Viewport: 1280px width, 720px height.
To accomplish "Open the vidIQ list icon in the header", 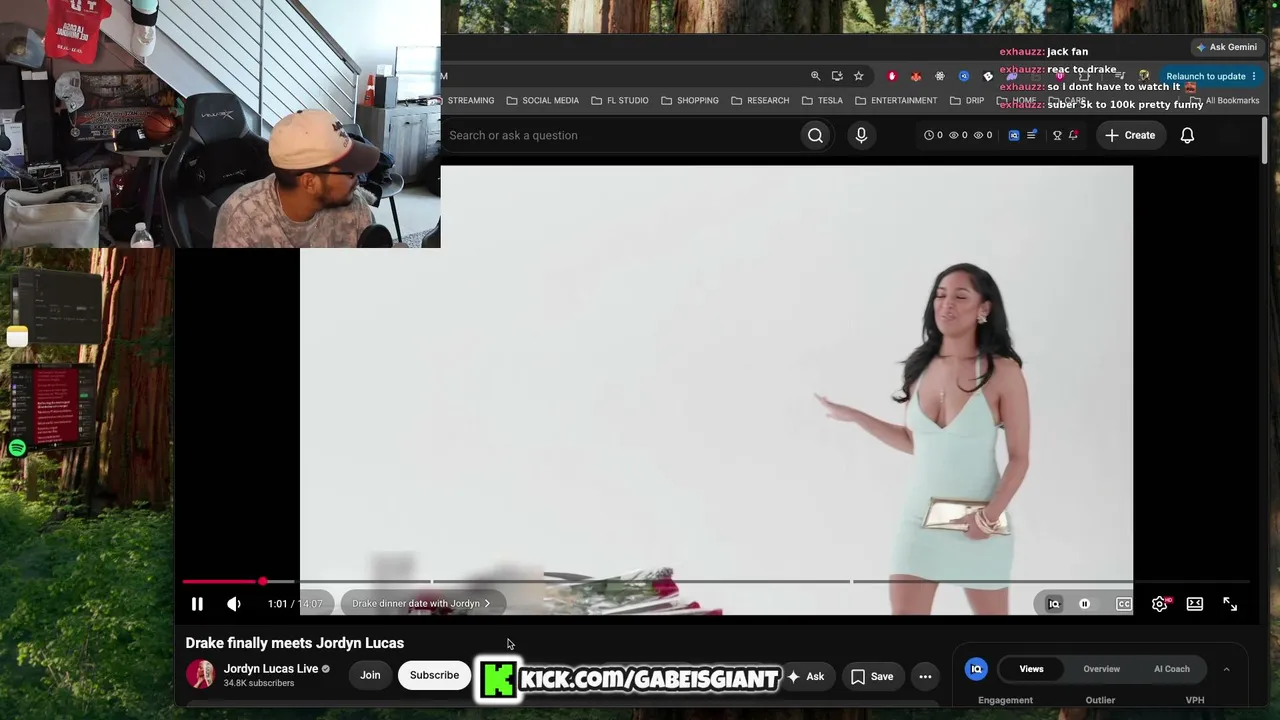I will (x=1031, y=135).
